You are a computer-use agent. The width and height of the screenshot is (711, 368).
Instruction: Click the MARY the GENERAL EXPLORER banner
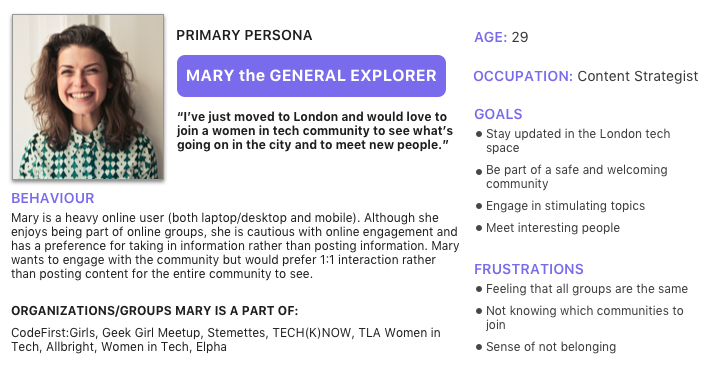click(311, 76)
